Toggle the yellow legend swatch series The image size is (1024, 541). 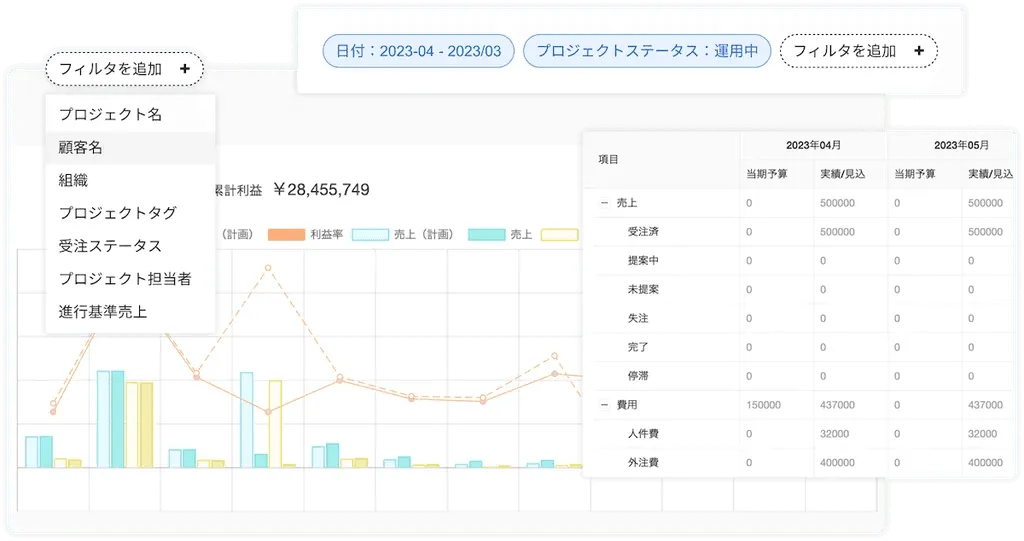coord(560,235)
